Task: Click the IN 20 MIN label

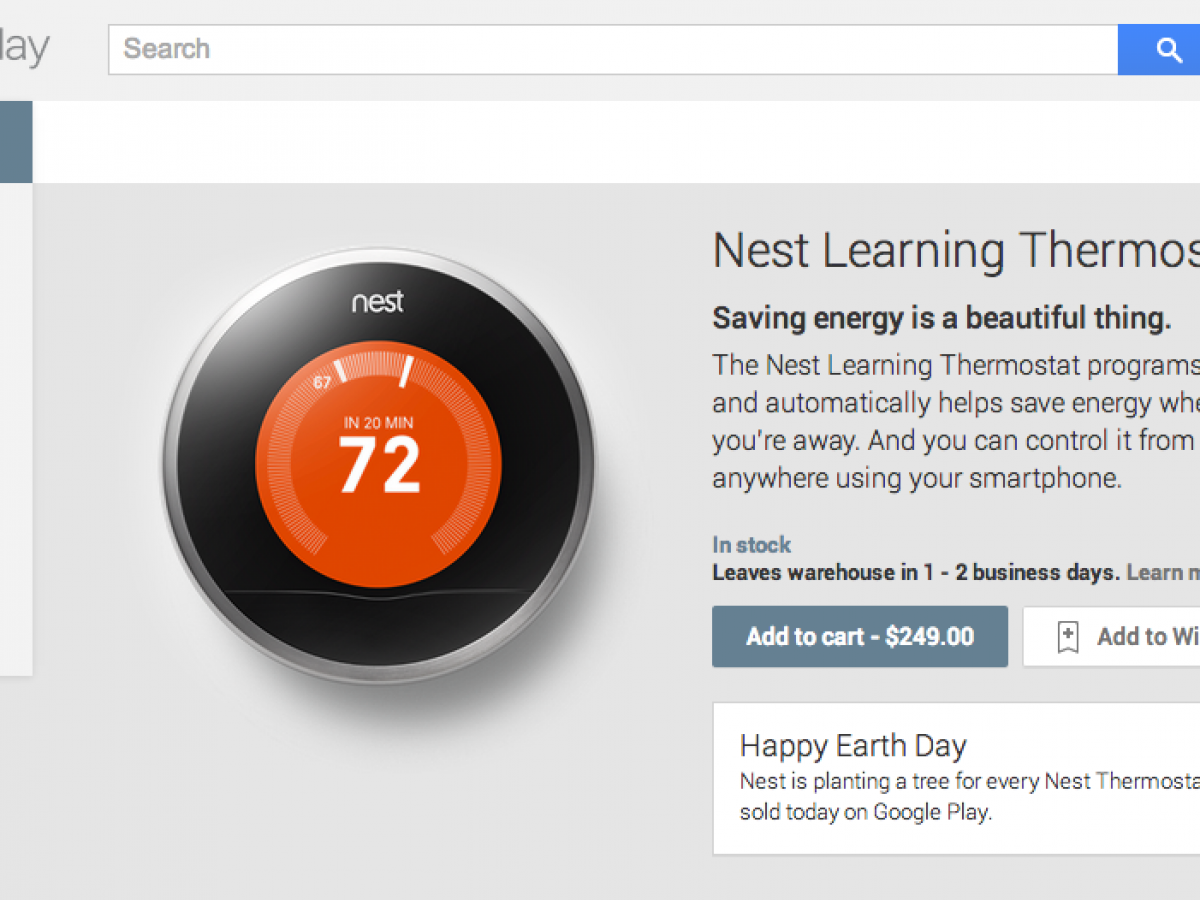Action: click(378, 423)
